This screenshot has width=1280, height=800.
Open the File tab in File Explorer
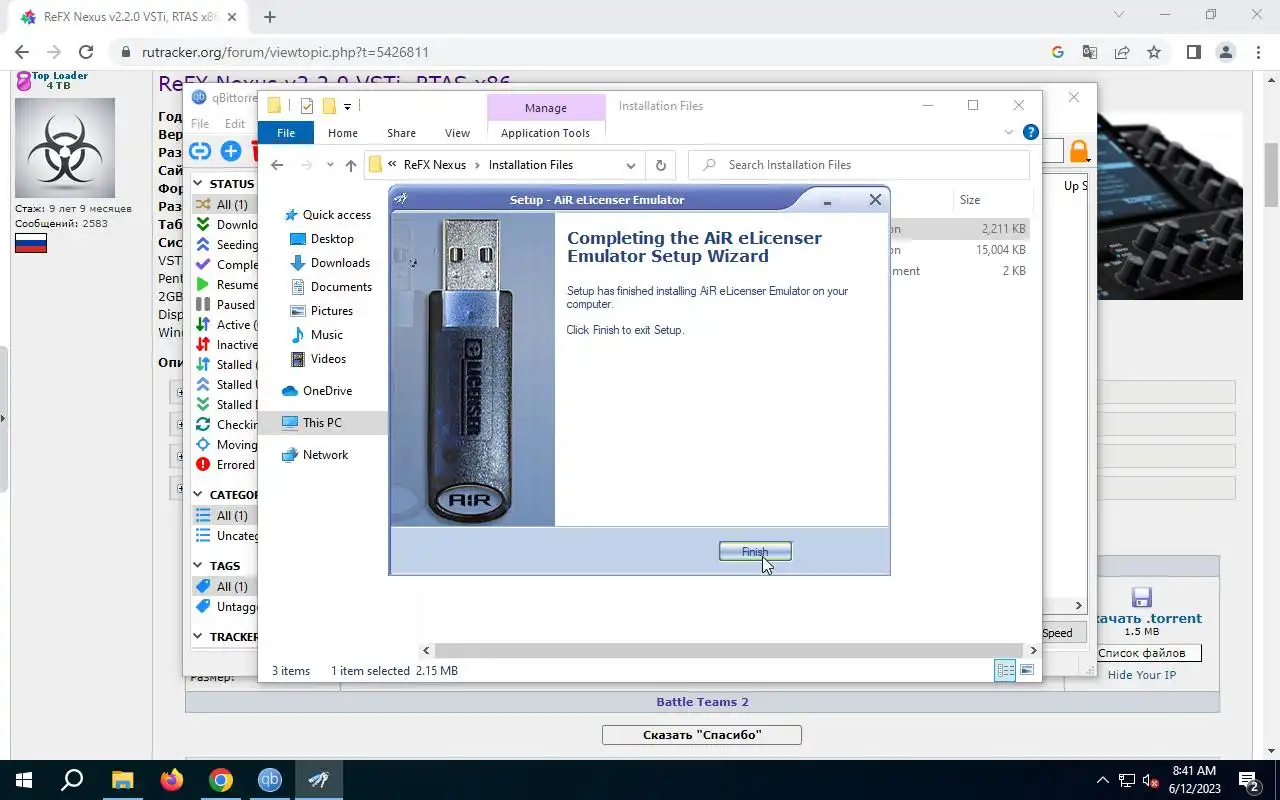pyautogui.click(x=286, y=133)
